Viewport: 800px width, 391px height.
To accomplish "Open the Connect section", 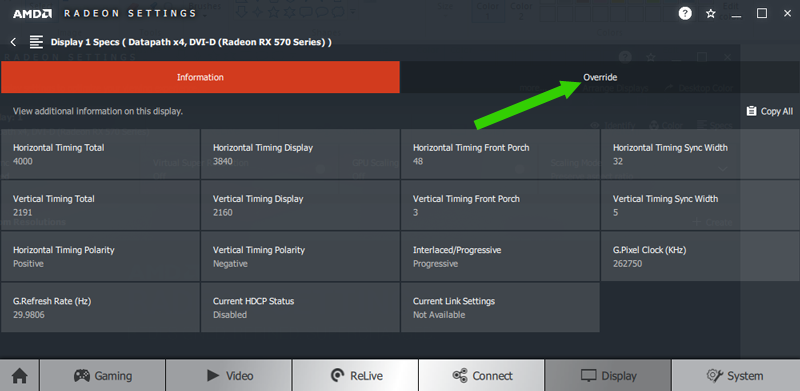I will pos(482,376).
